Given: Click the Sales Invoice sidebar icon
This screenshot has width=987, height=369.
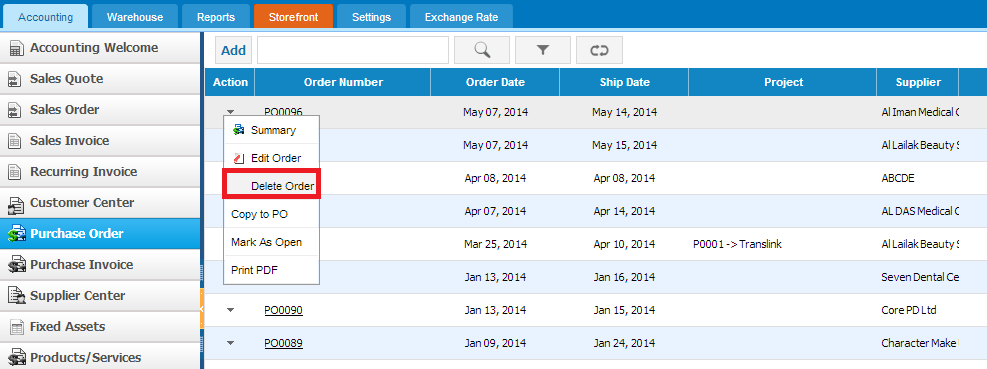Looking at the screenshot, I should pos(14,141).
